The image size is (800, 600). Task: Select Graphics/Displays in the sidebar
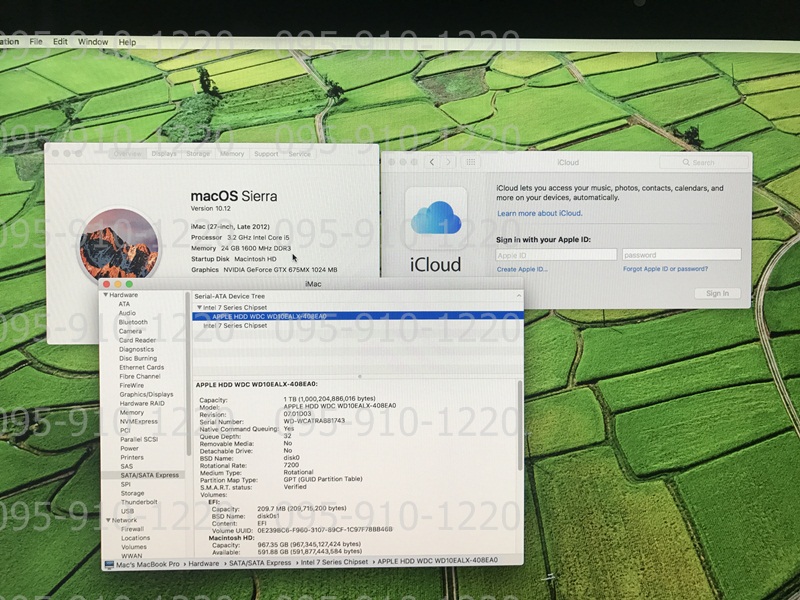146,394
